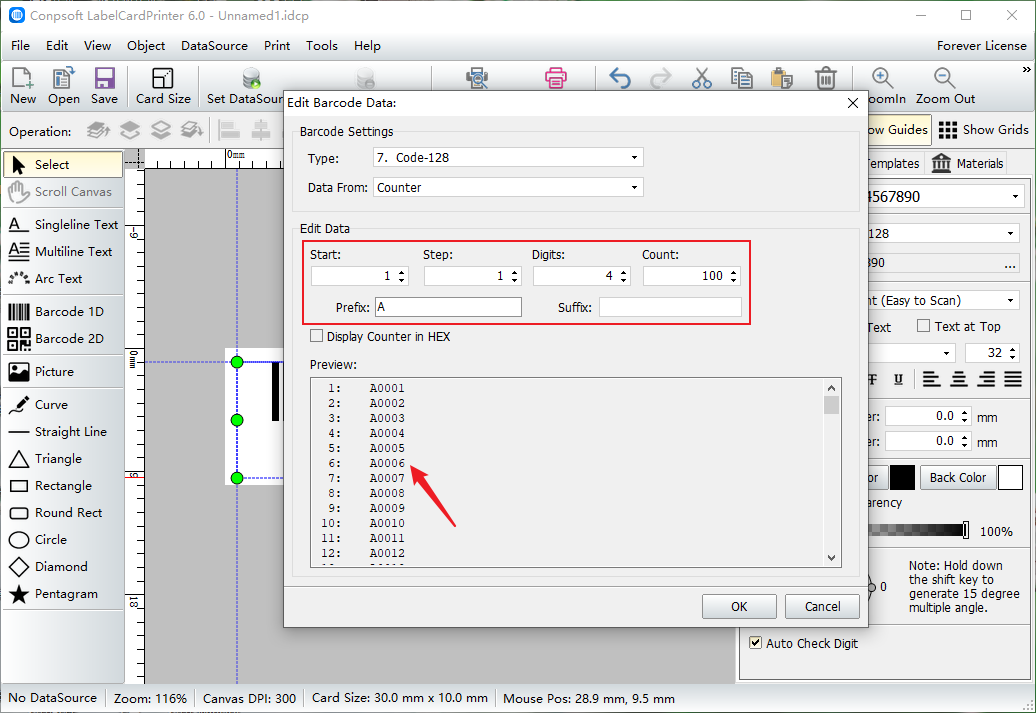Undo the last action
The width and height of the screenshot is (1036, 713).
[620, 78]
